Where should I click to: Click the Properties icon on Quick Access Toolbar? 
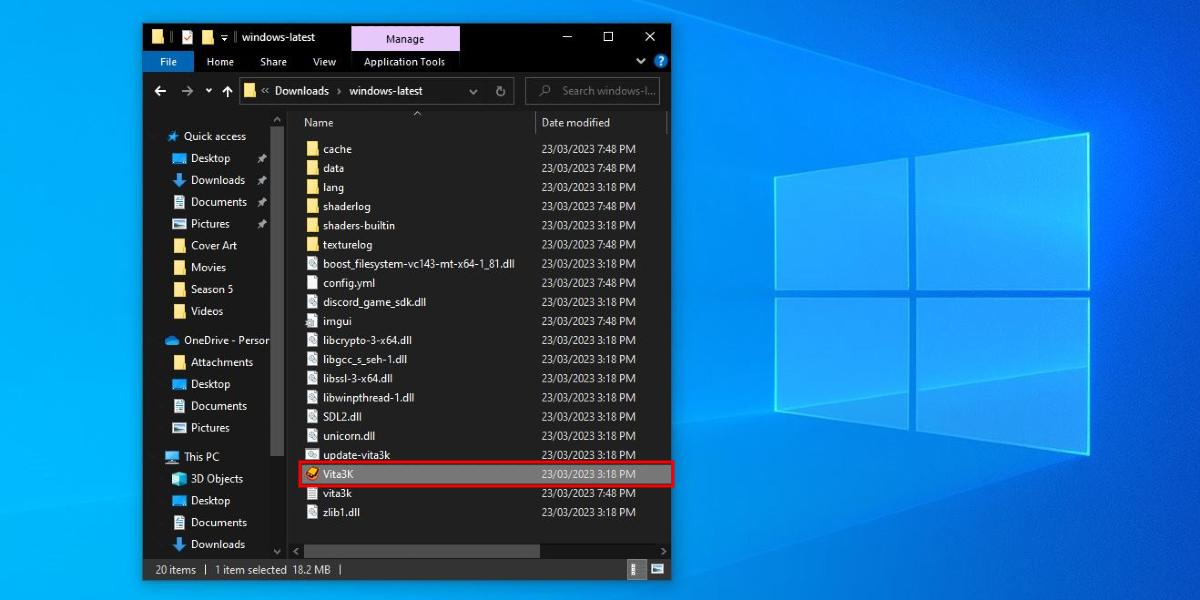click(x=187, y=37)
